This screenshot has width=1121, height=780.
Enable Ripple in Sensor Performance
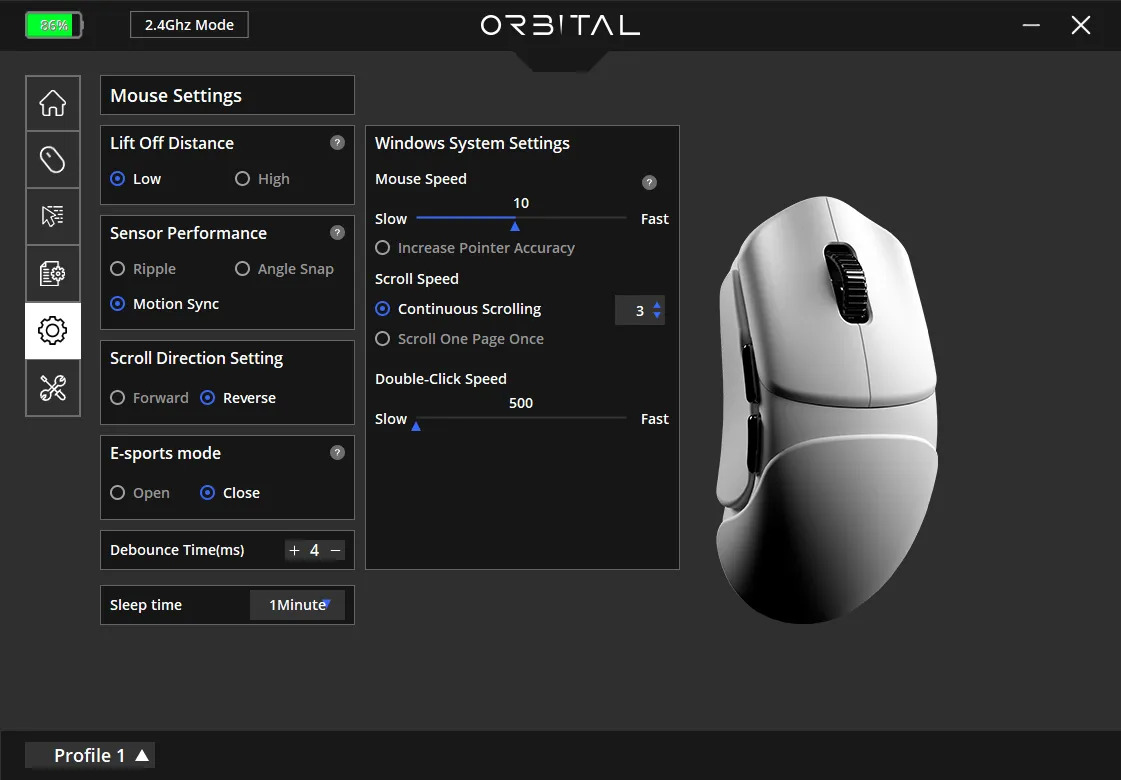(117, 268)
